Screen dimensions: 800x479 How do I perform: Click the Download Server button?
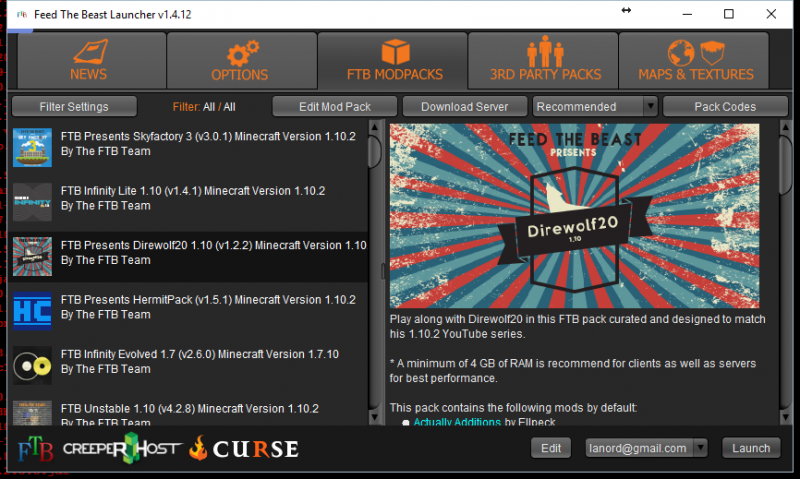click(465, 107)
